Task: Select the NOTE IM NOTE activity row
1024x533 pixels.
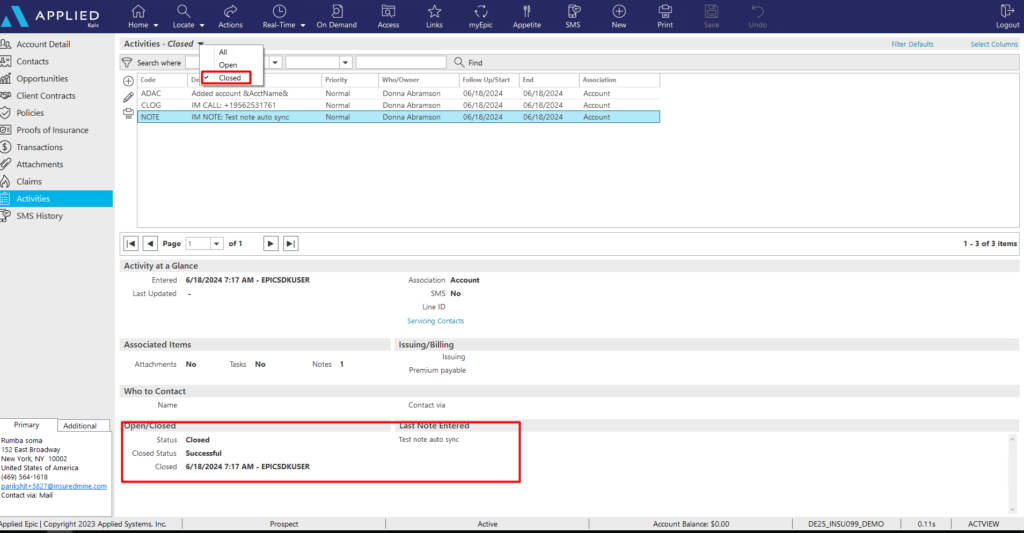Action: (398, 117)
